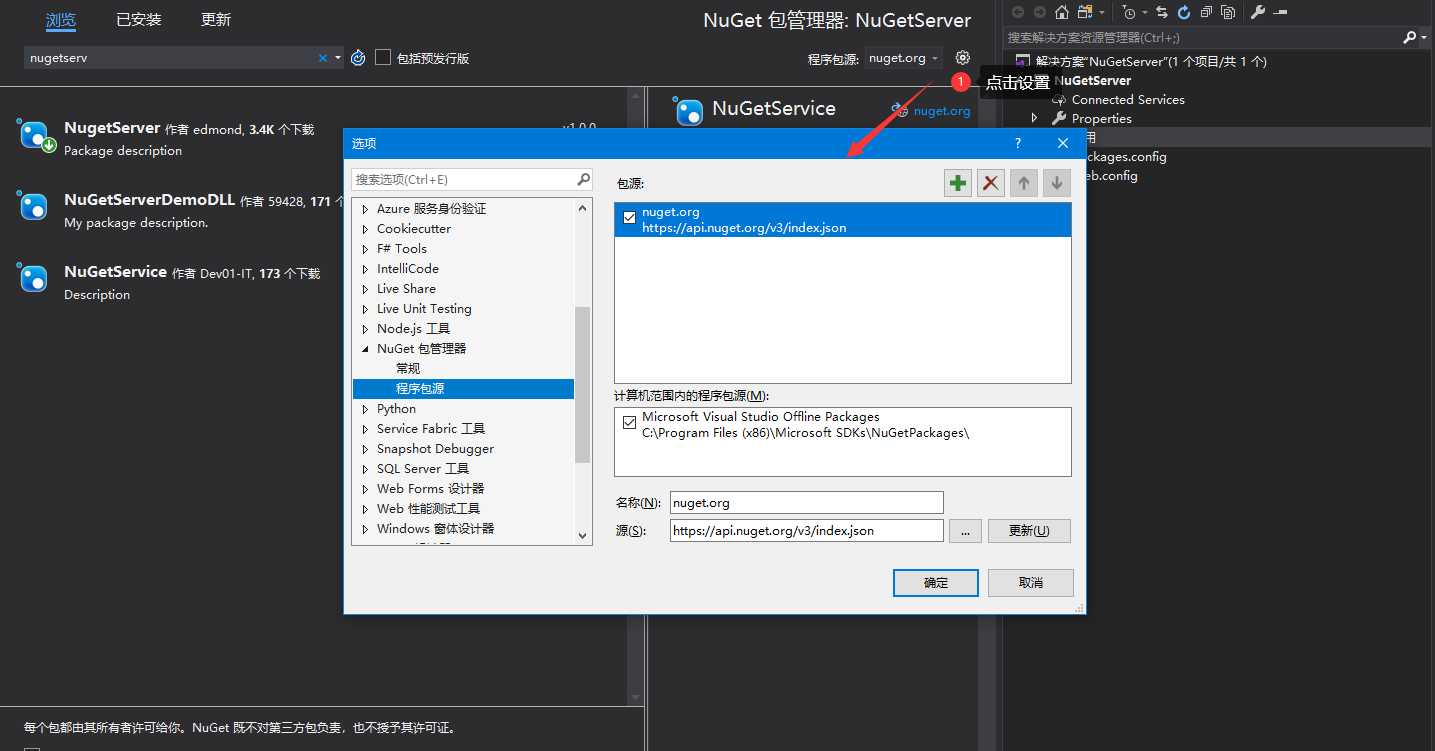Select Web Forms 设计器 in Options tree

(x=430, y=489)
